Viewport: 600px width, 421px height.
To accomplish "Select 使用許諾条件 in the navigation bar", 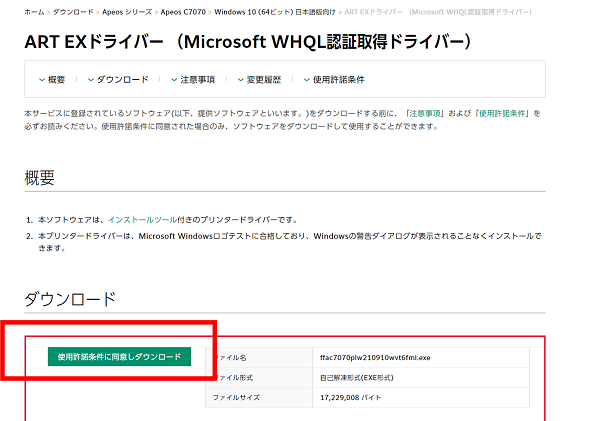I will [x=338, y=79].
